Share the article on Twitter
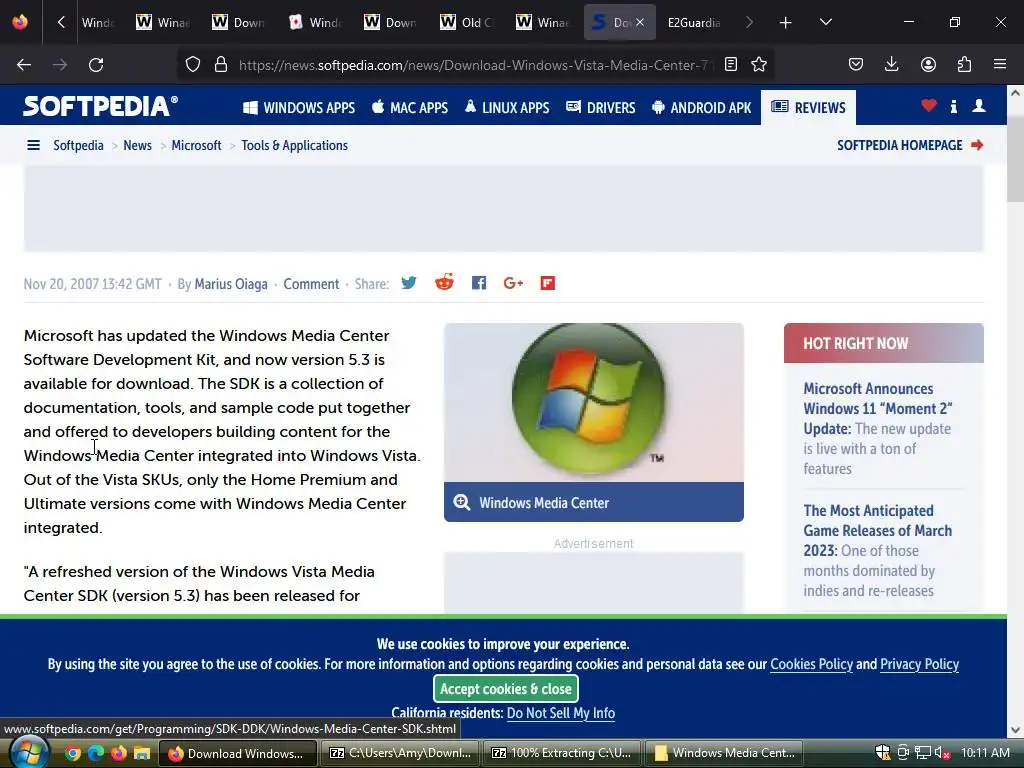 [409, 283]
